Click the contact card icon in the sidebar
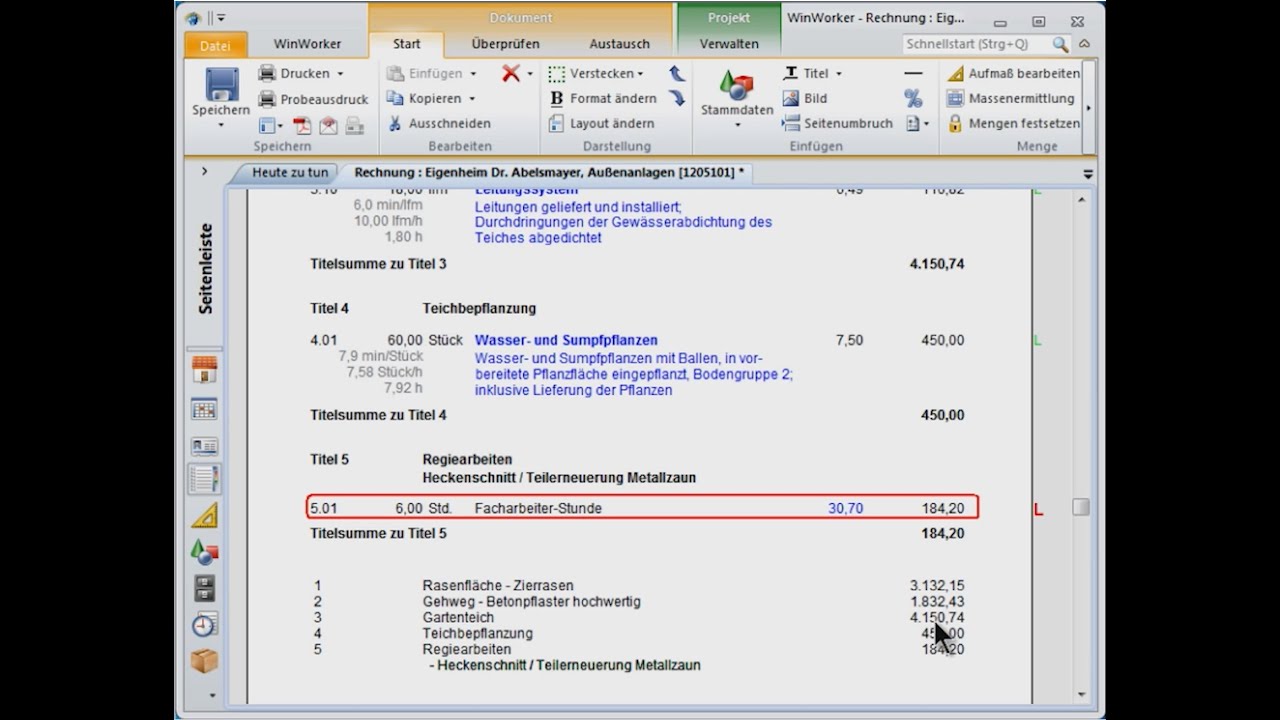This screenshot has width=1280, height=720. tap(204, 446)
